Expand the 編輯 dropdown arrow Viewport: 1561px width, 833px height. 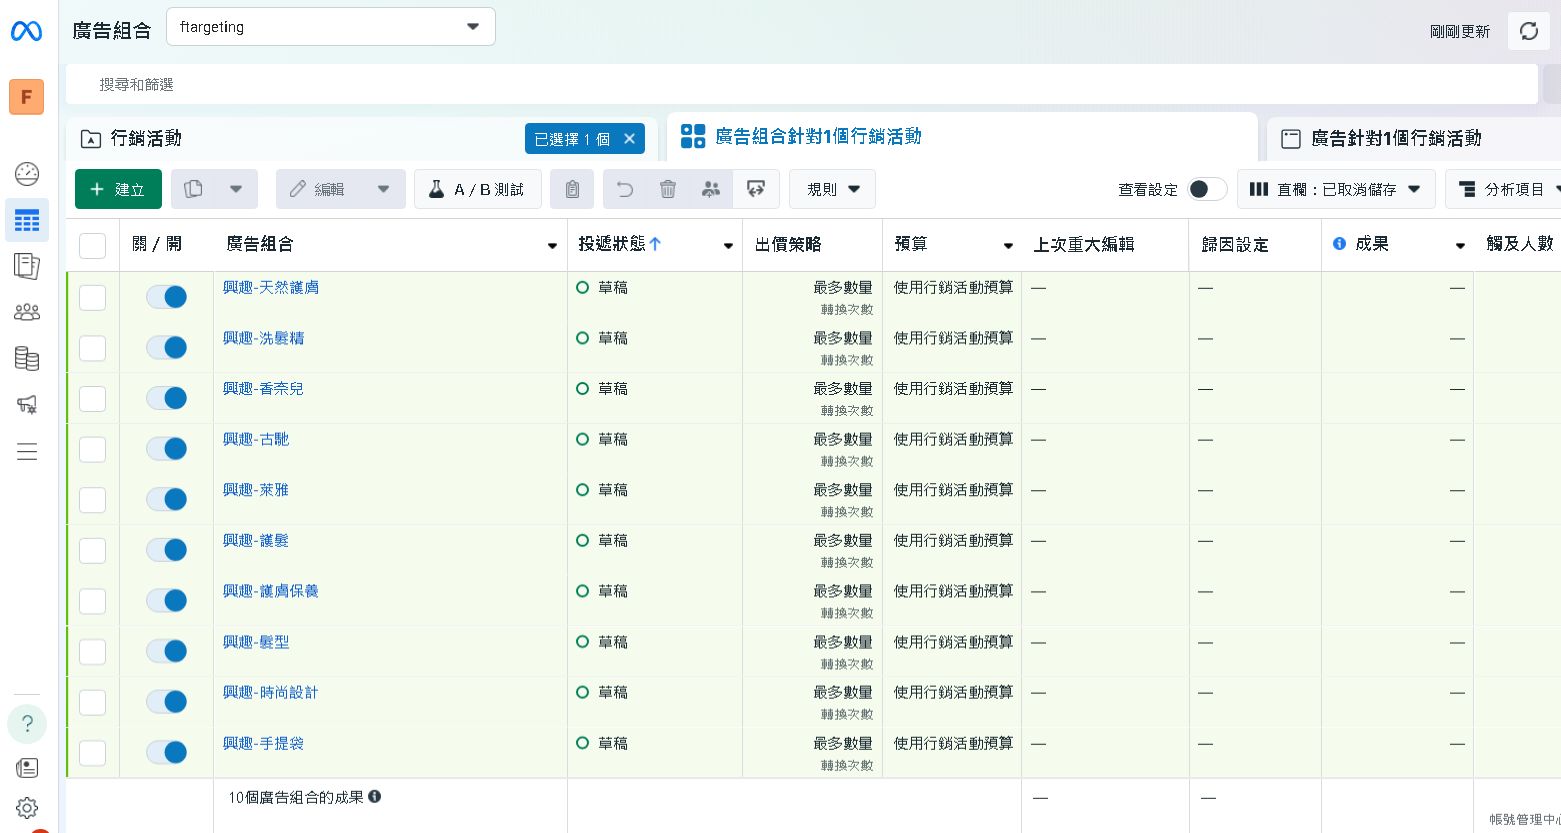[x=383, y=189]
